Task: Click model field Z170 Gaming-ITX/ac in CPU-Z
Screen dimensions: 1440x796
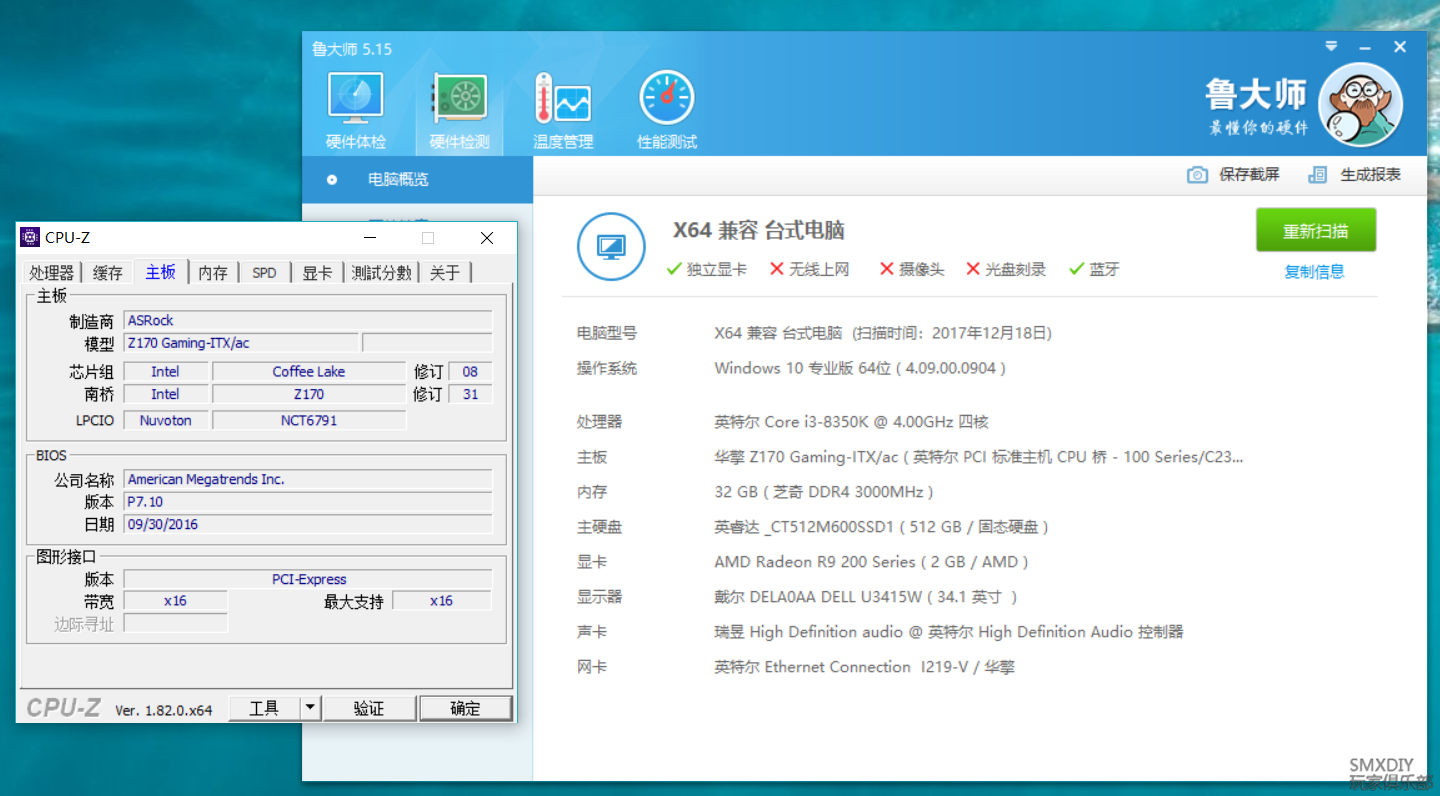Action: pos(241,343)
